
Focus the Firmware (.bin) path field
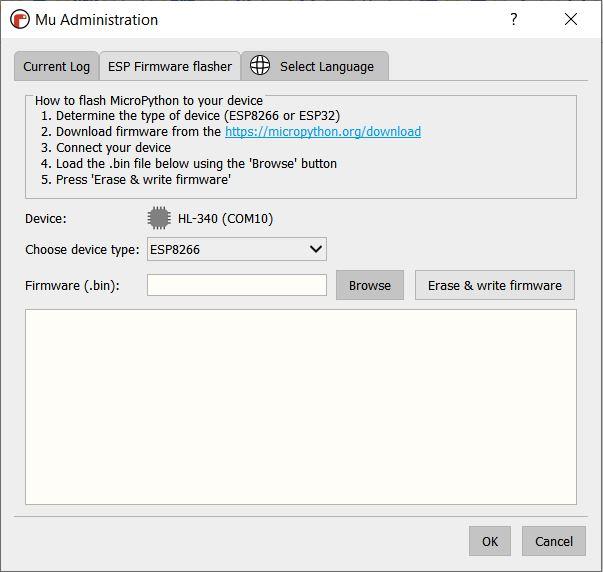pyautogui.click(x=237, y=285)
